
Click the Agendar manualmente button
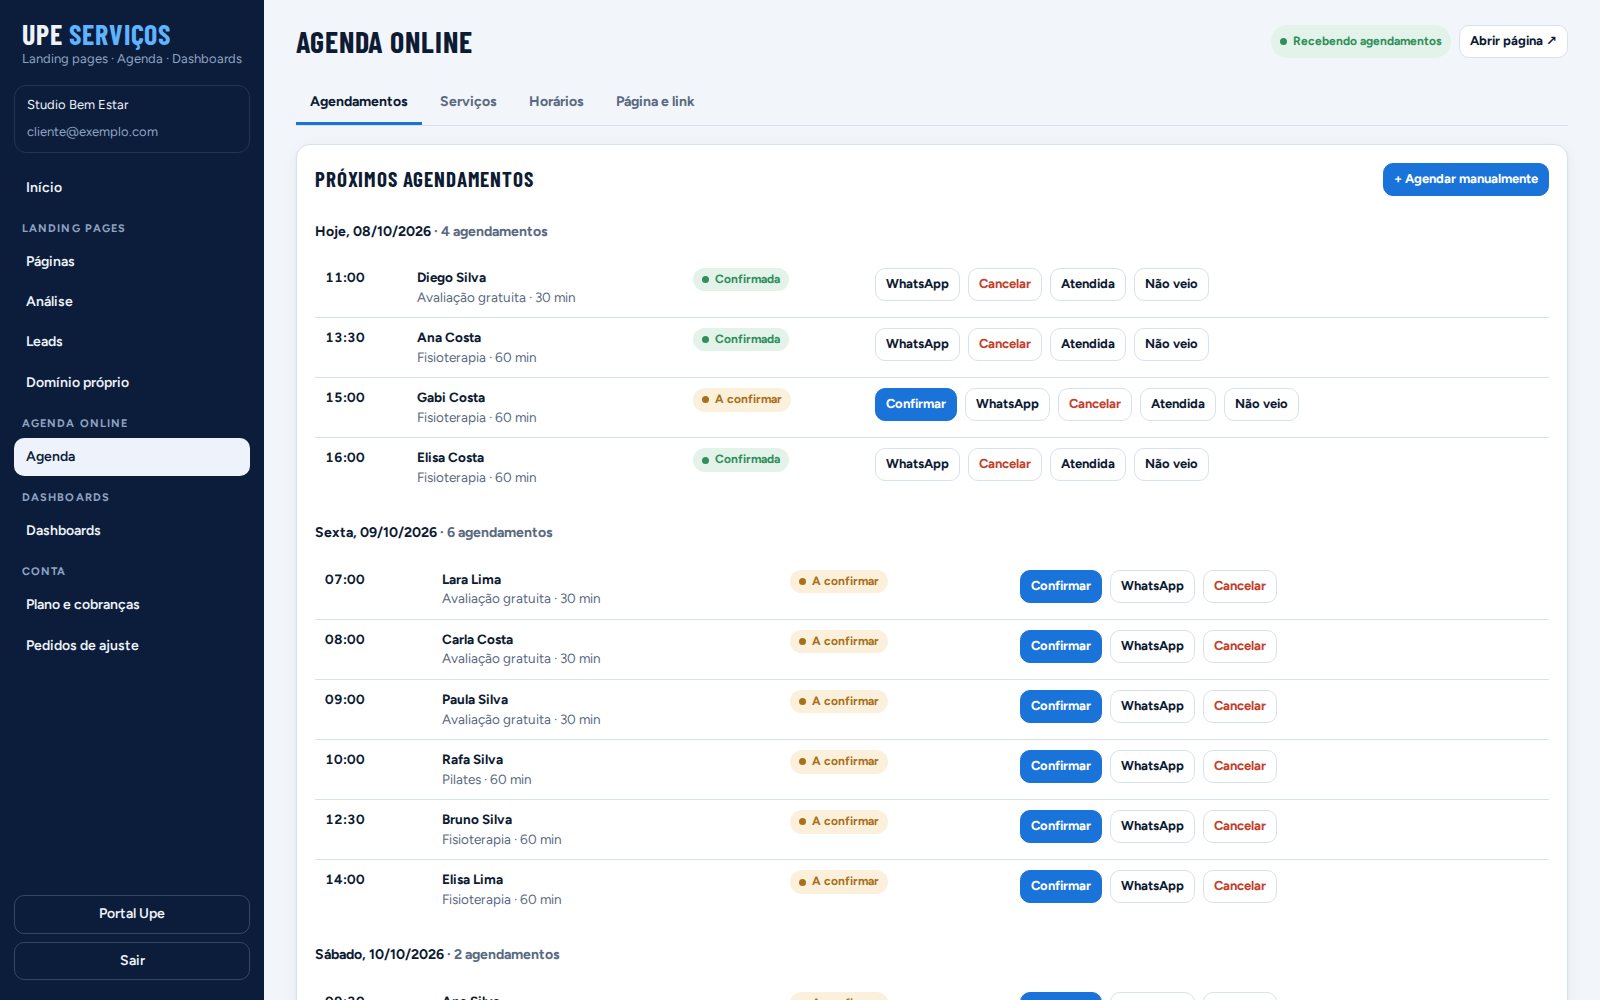(x=1465, y=179)
